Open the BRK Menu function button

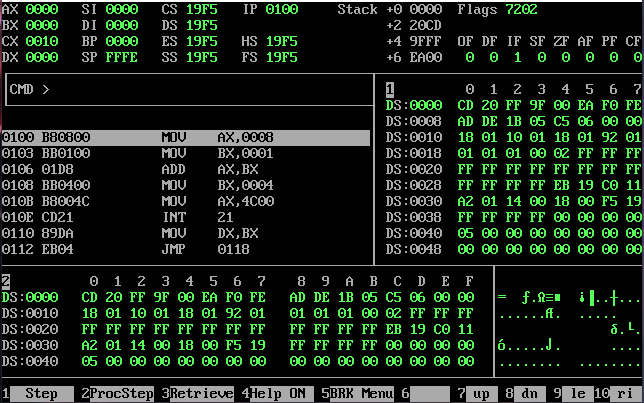click(362, 394)
